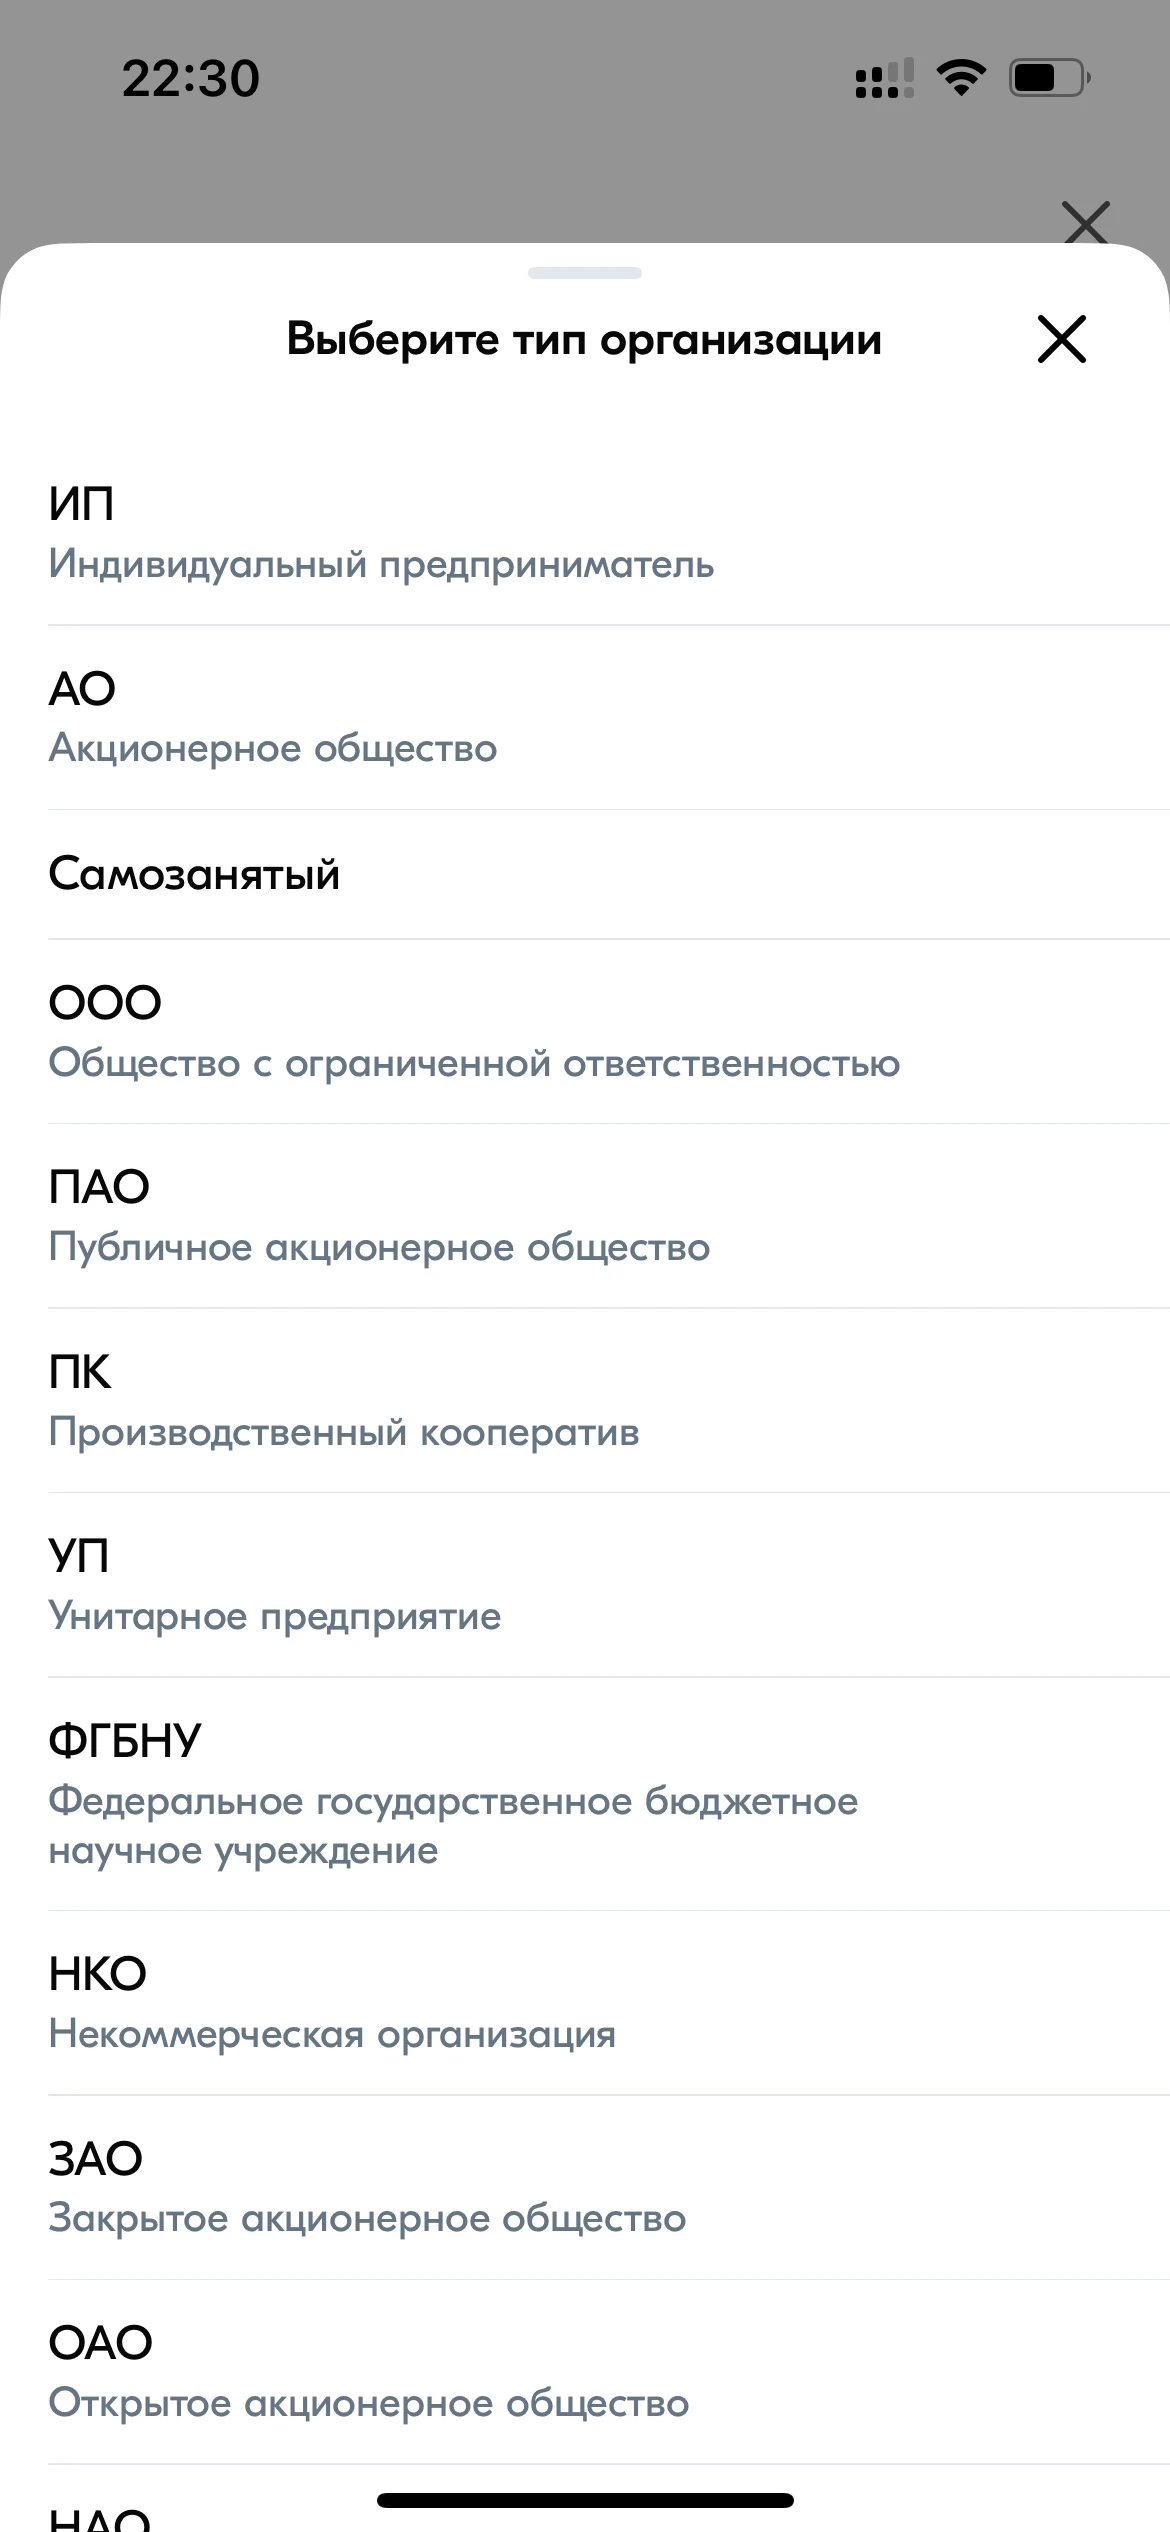Tap the sheet drag handle
The width and height of the screenshot is (1170, 2532).
(x=584, y=273)
